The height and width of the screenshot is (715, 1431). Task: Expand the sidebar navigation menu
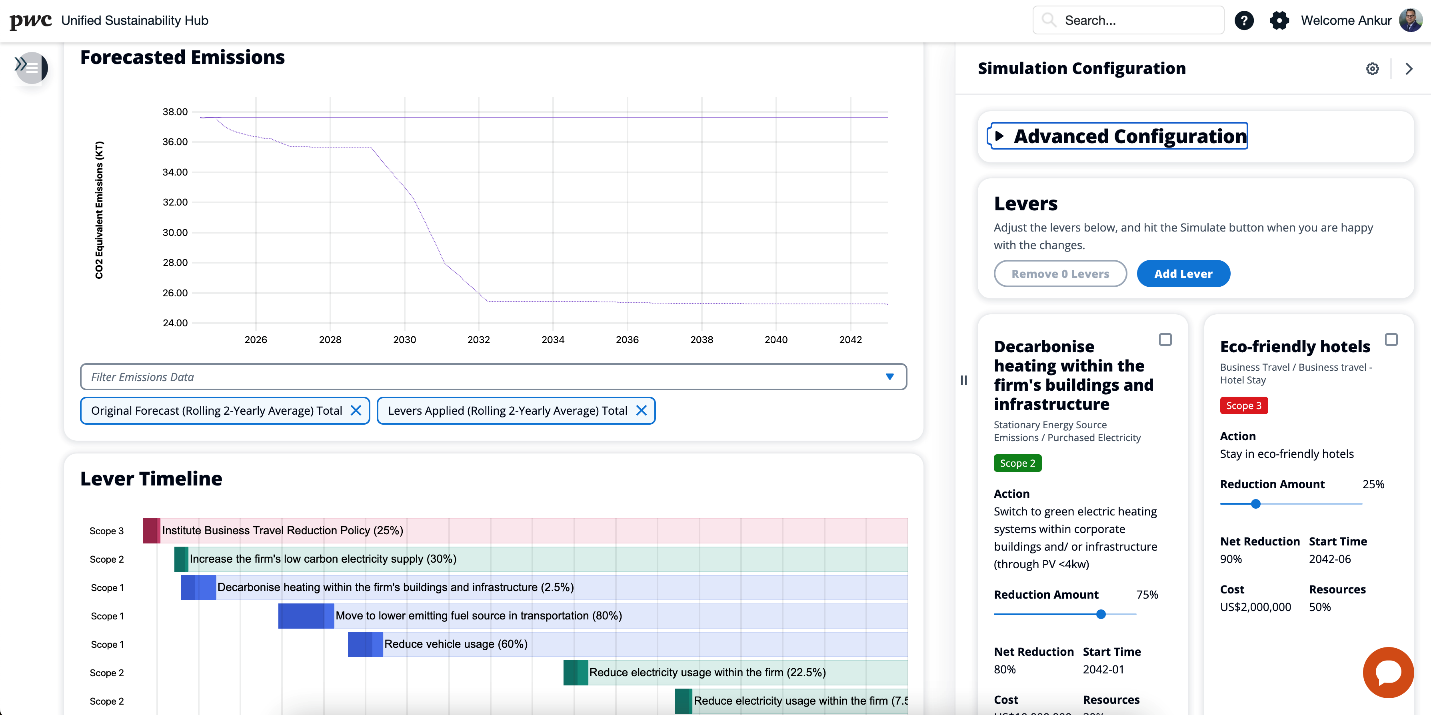[31, 67]
